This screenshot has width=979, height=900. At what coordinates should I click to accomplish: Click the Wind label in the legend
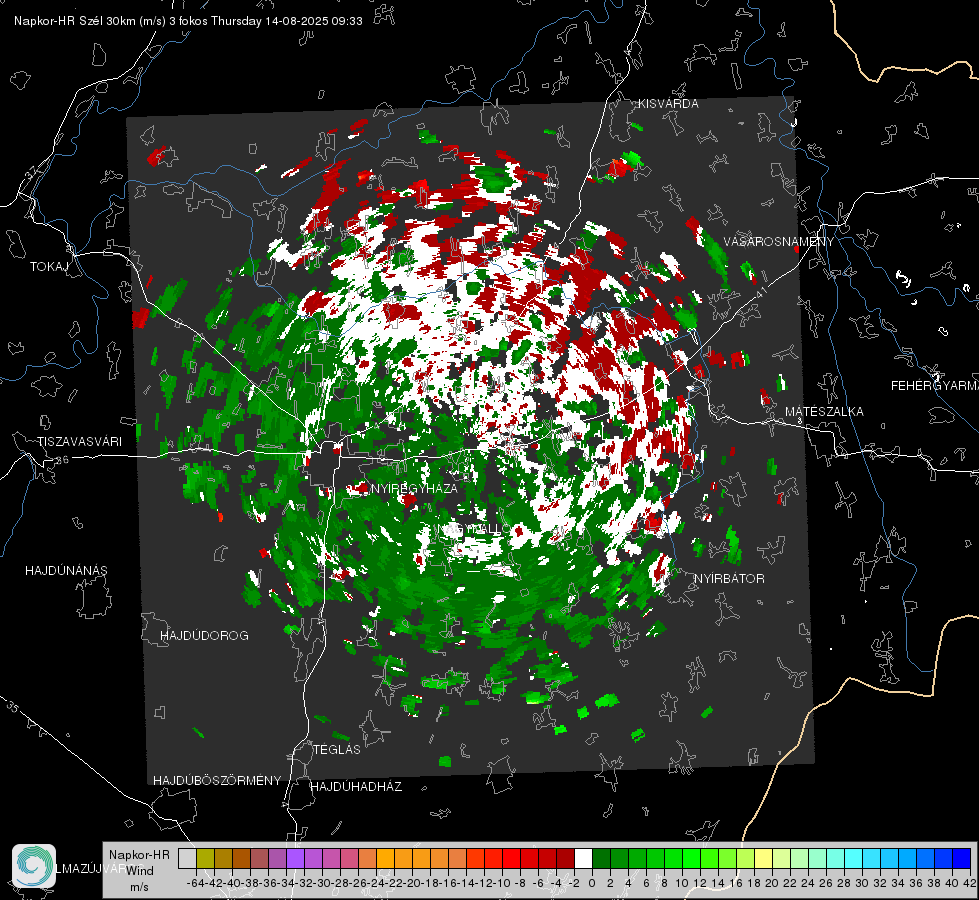coord(140,871)
